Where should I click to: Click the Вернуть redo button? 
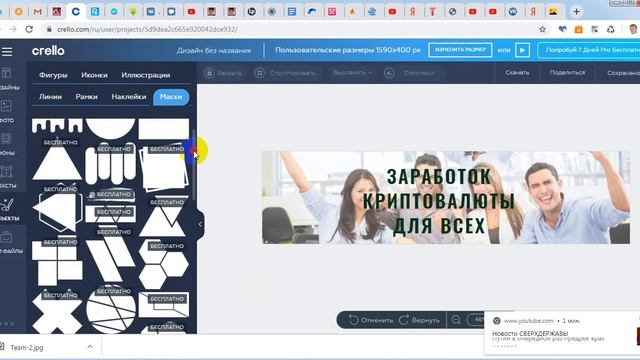coord(420,320)
